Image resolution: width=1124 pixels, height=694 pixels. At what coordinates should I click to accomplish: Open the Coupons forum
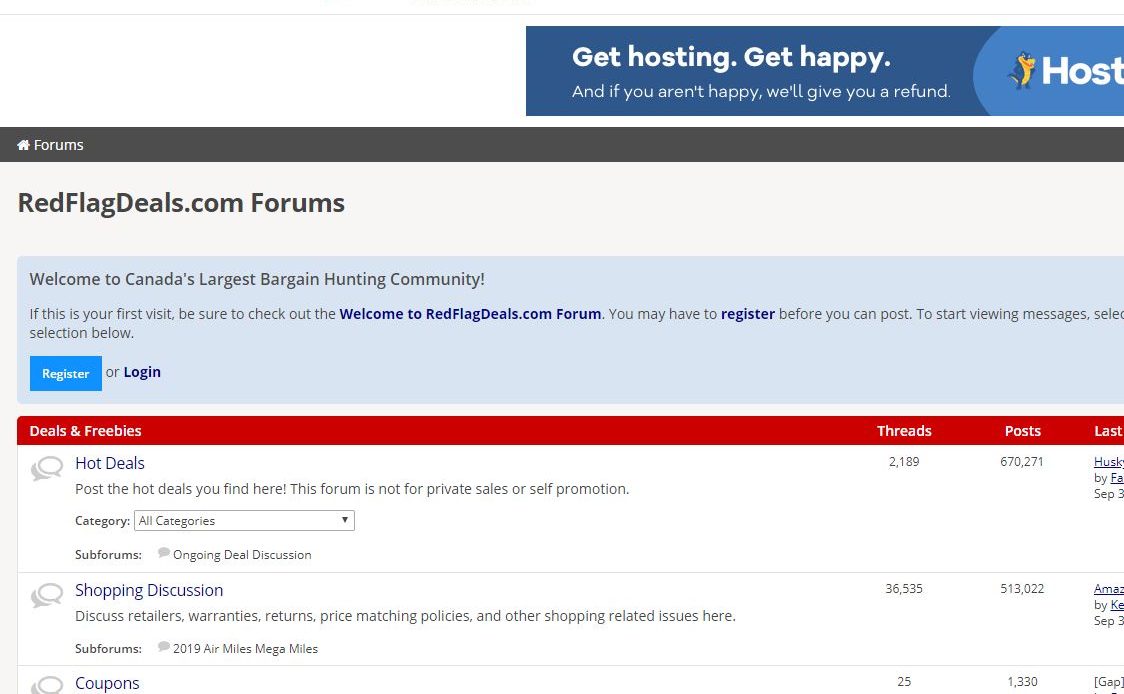click(107, 683)
